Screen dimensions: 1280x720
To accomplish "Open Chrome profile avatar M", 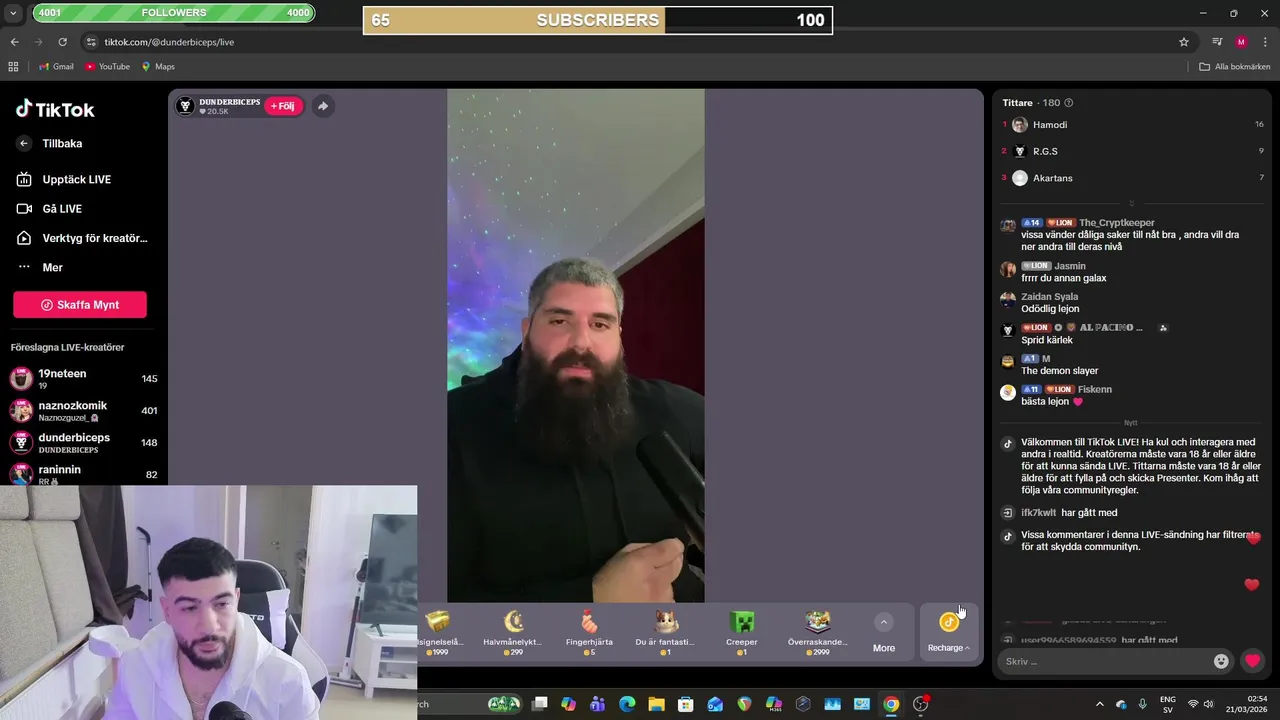I will 1241,42.
